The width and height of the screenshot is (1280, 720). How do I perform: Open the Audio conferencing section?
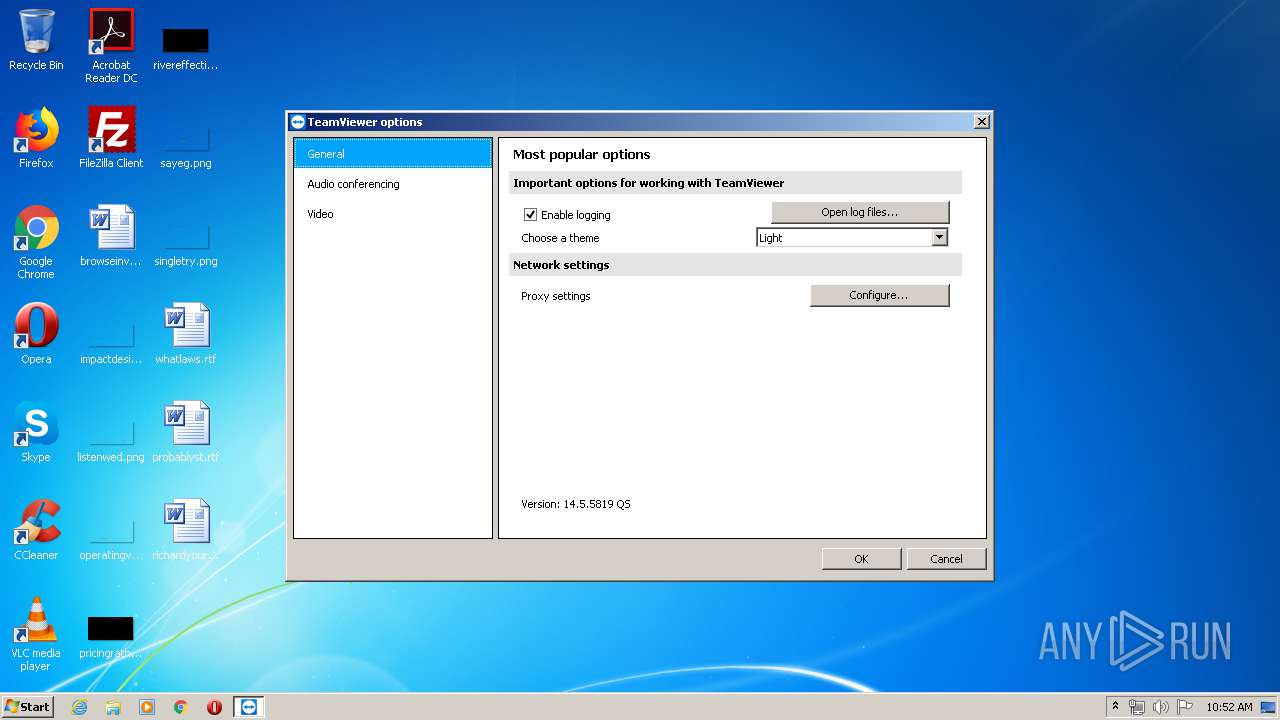coord(393,184)
